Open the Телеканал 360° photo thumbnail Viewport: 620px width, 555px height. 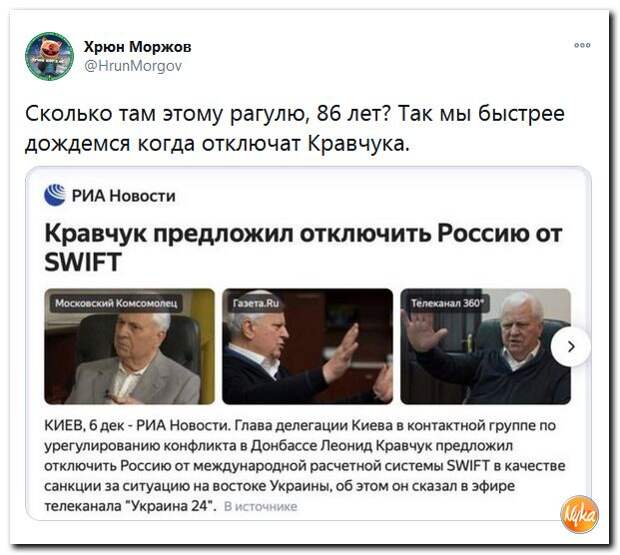pyautogui.click(x=485, y=346)
